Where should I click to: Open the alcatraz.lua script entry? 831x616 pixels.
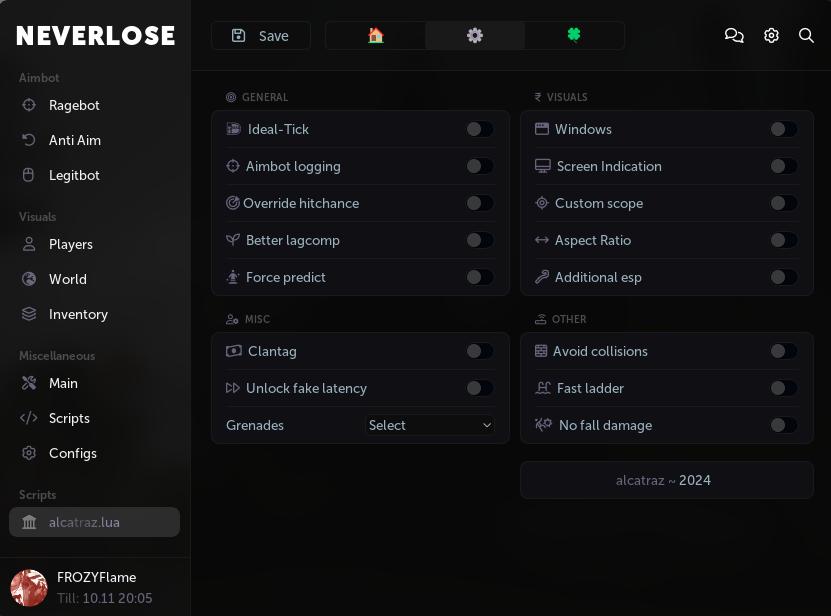coord(94,522)
